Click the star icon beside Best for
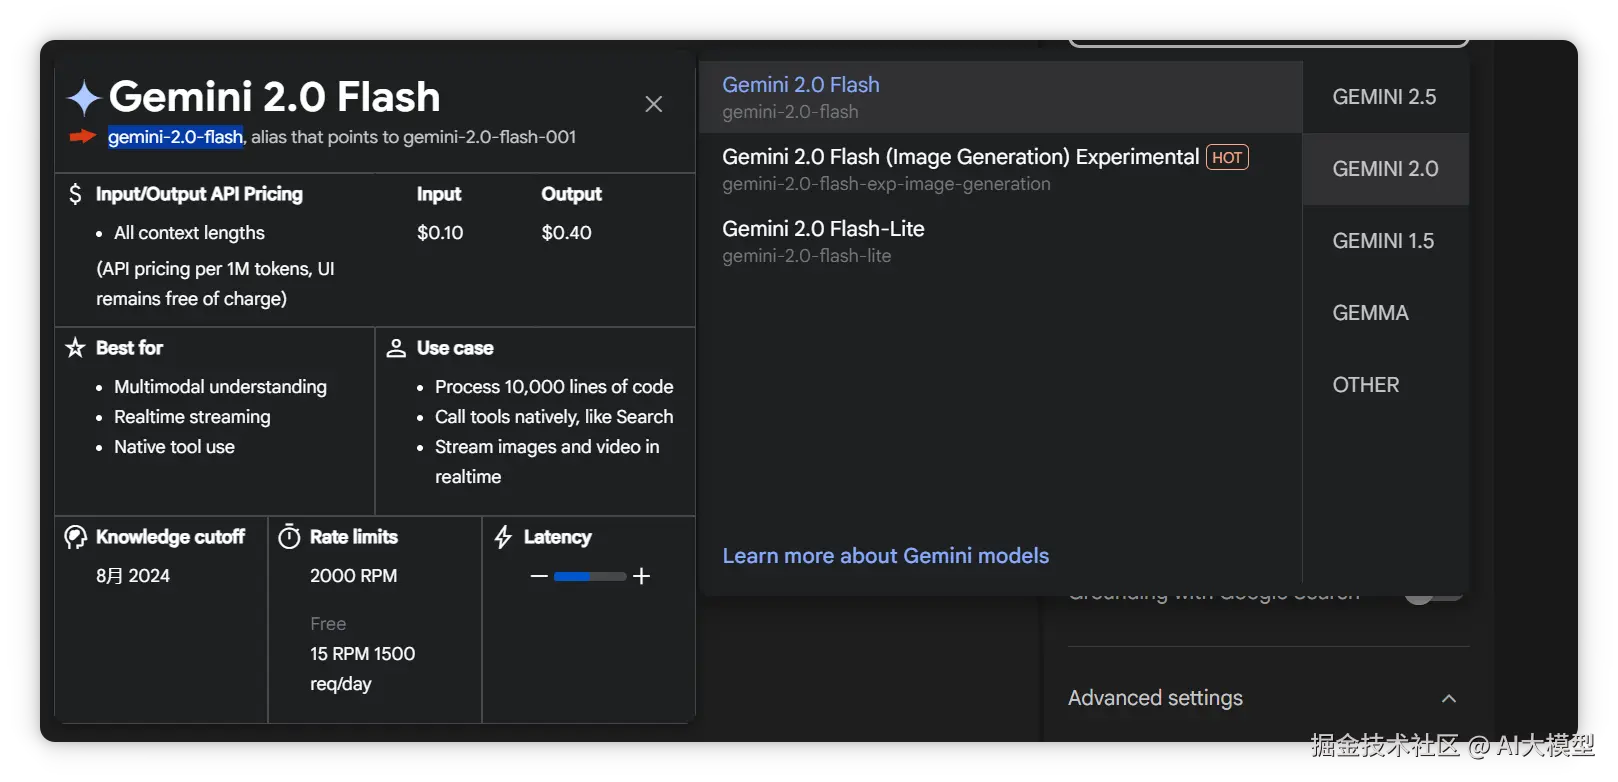 75,348
